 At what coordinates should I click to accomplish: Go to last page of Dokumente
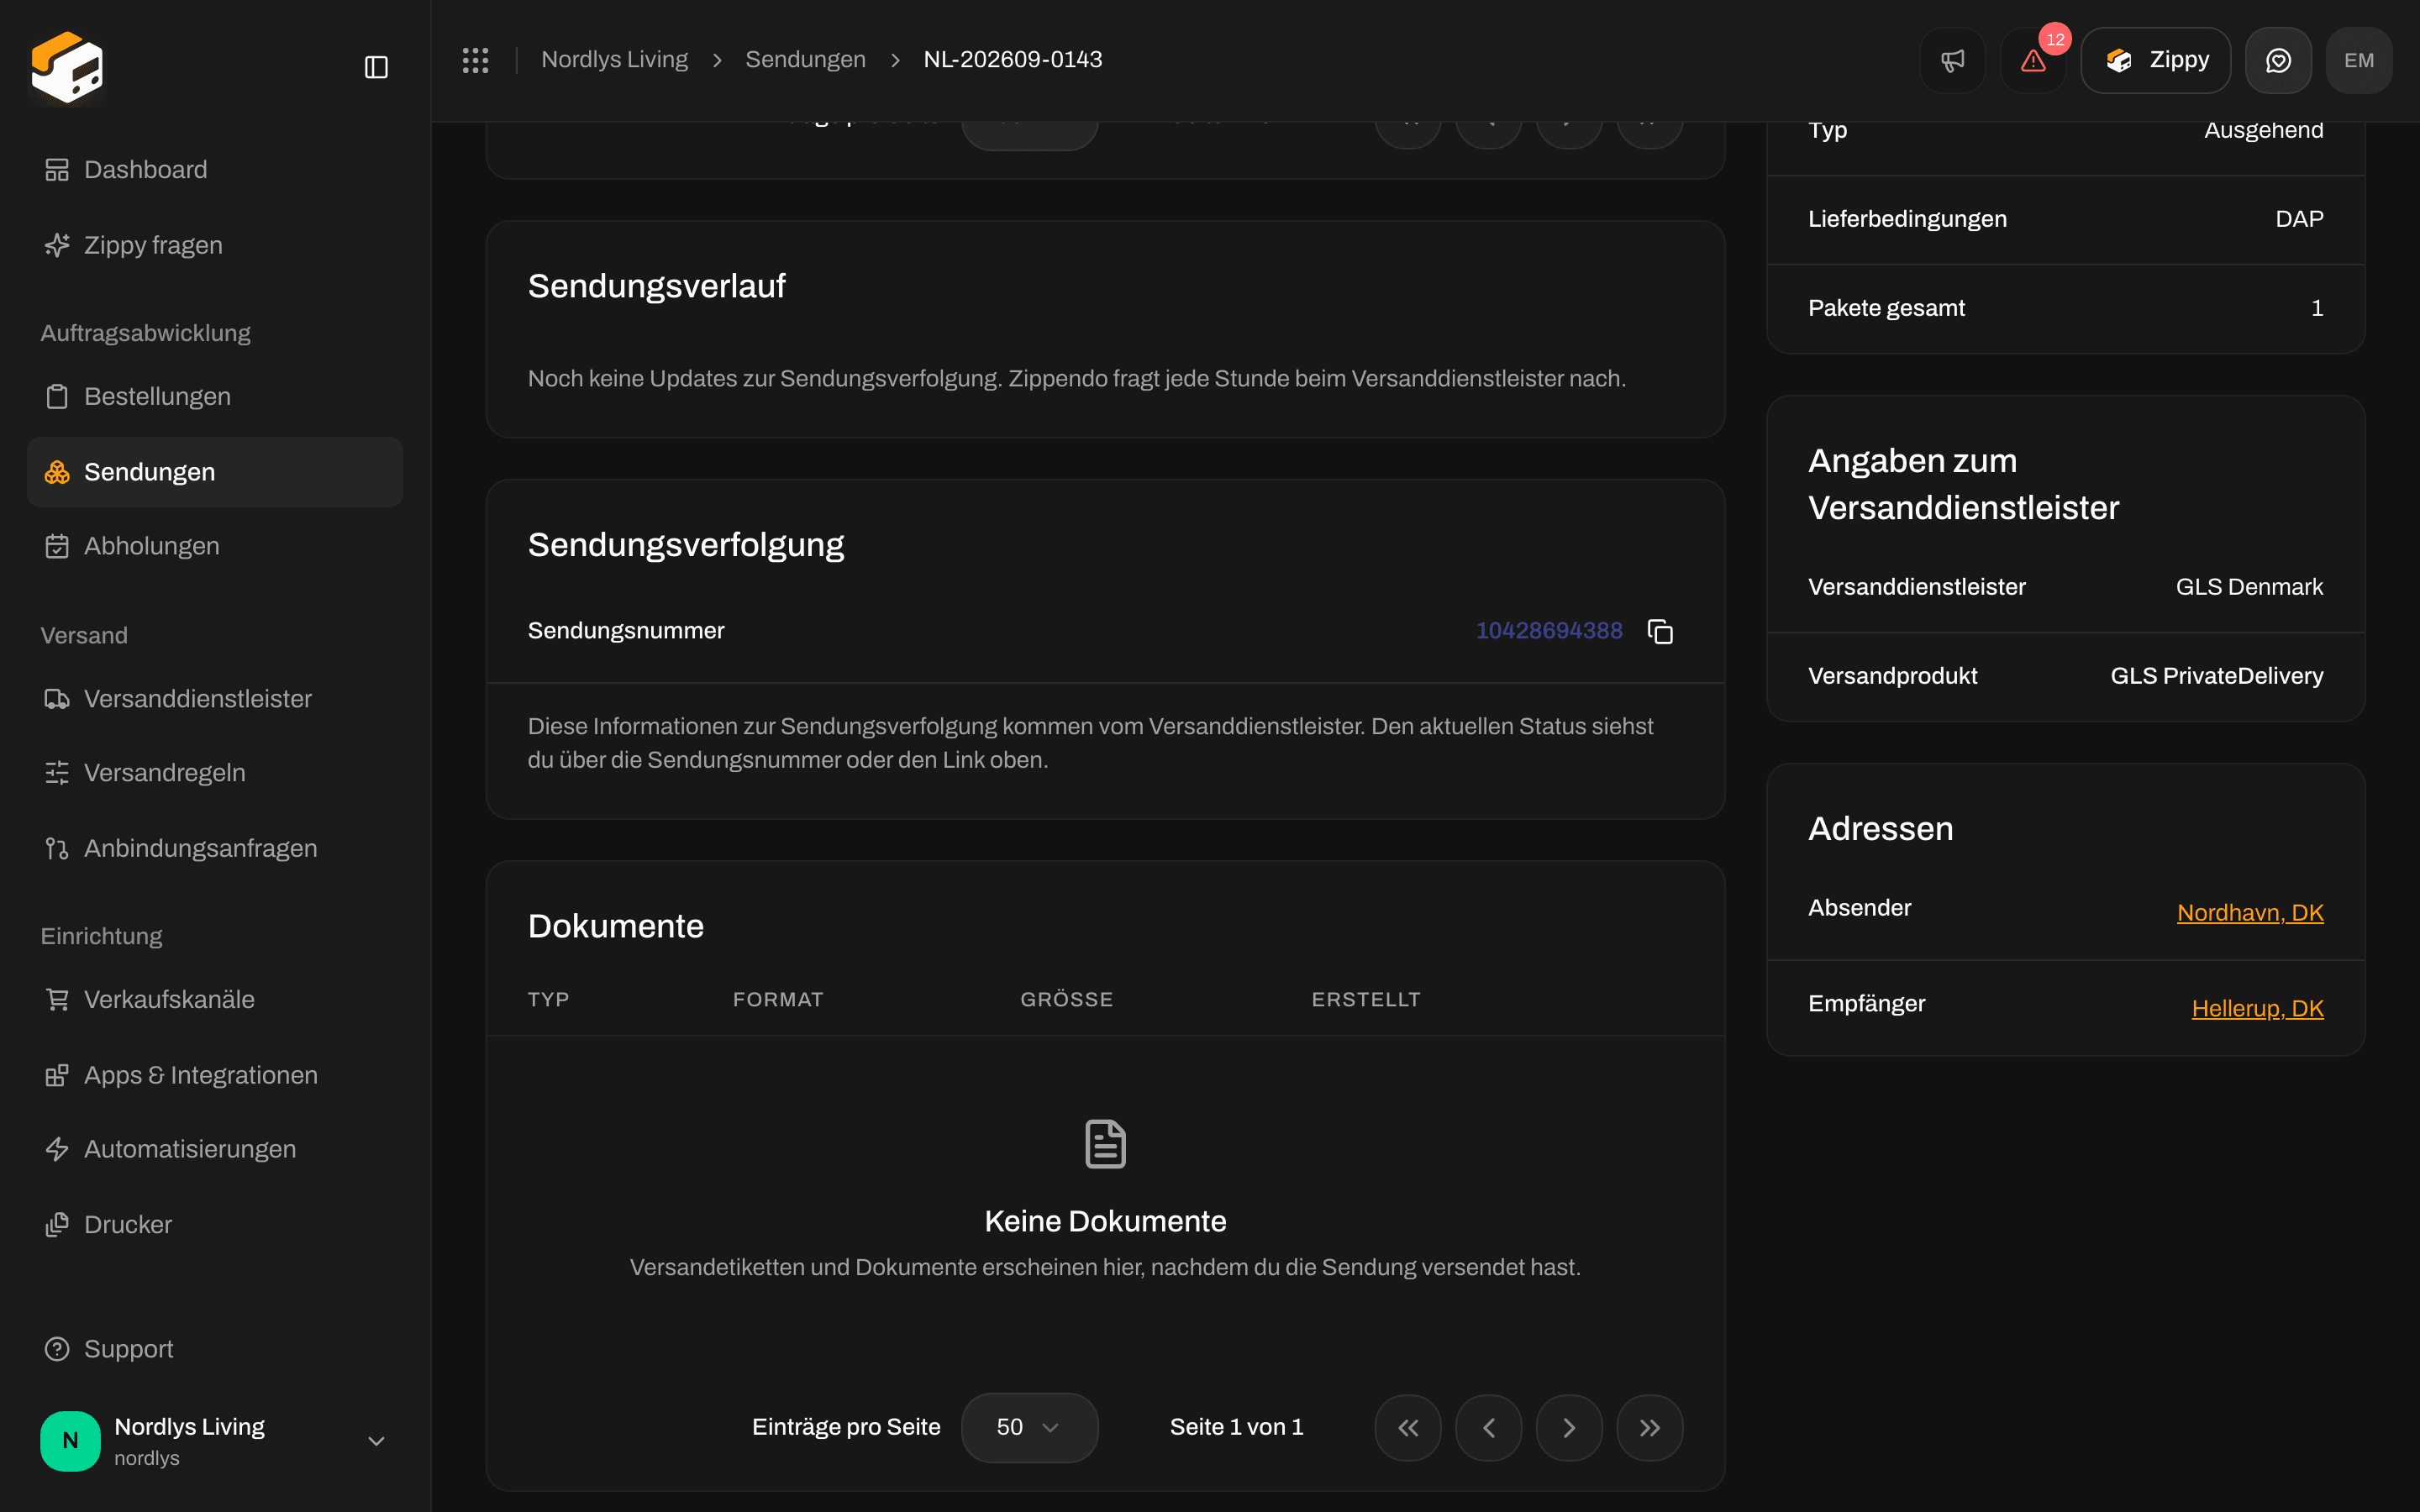click(x=1650, y=1427)
